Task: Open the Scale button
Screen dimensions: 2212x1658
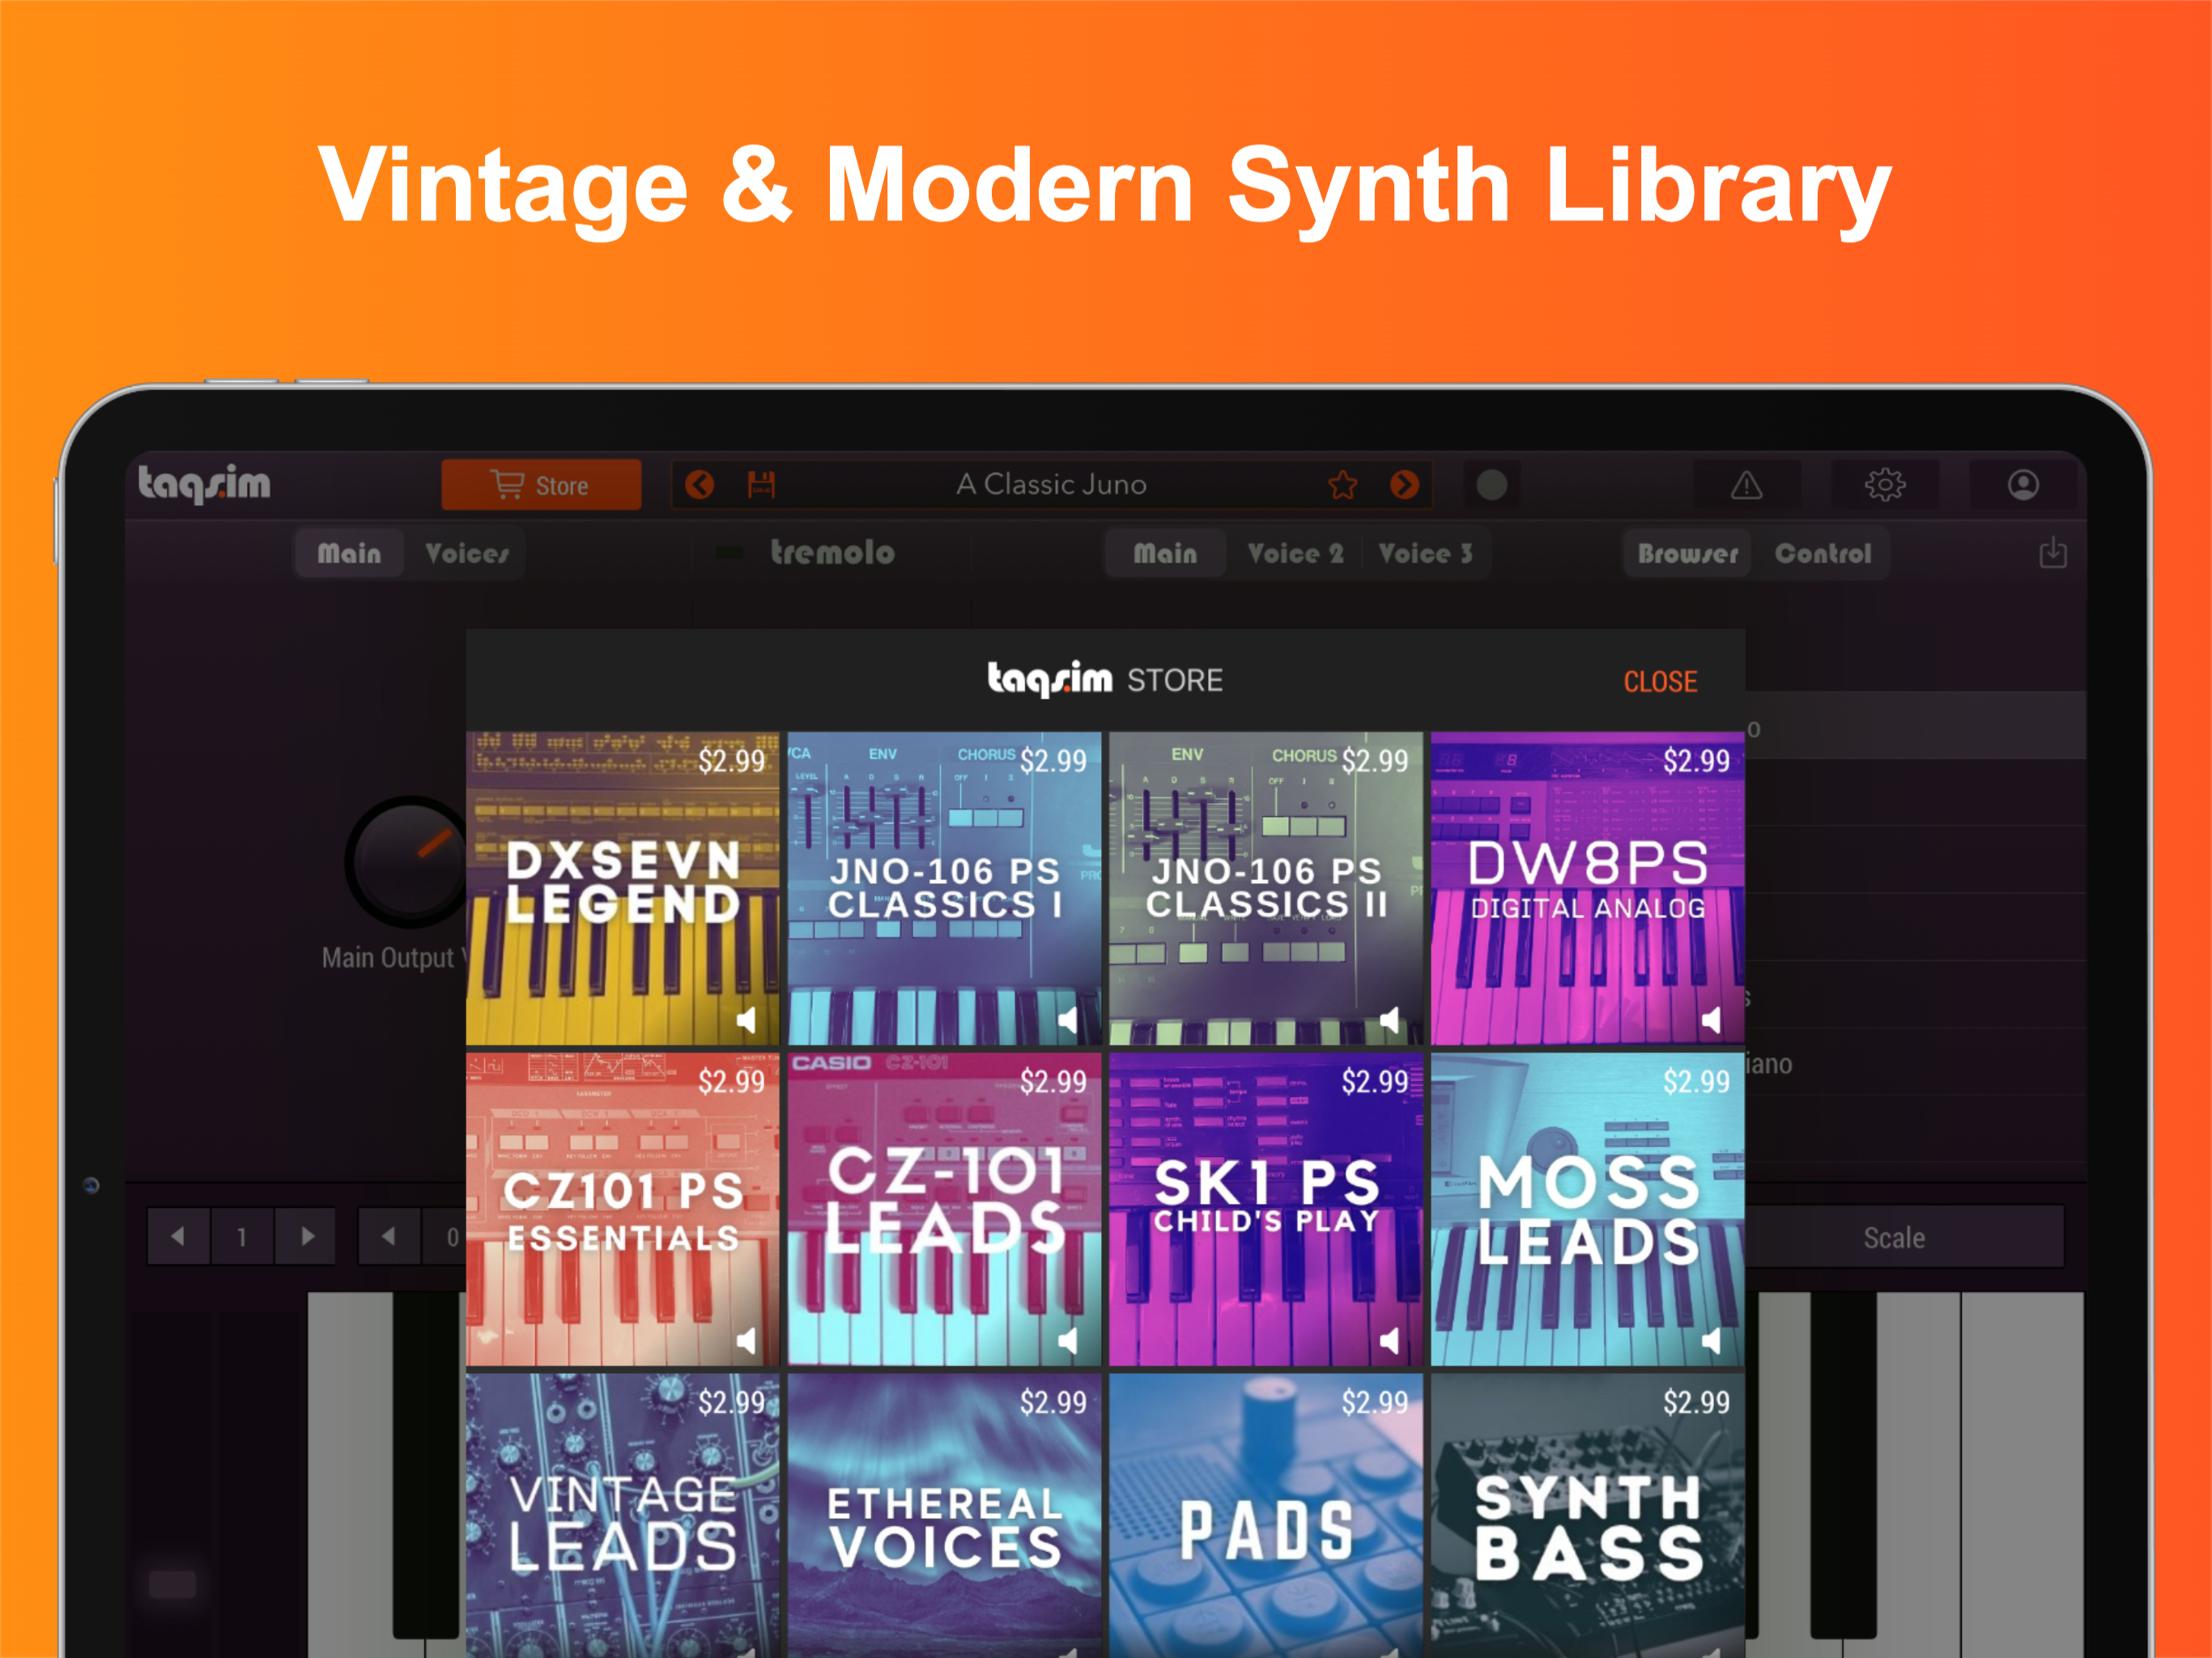Action: (x=1894, y=1238)
